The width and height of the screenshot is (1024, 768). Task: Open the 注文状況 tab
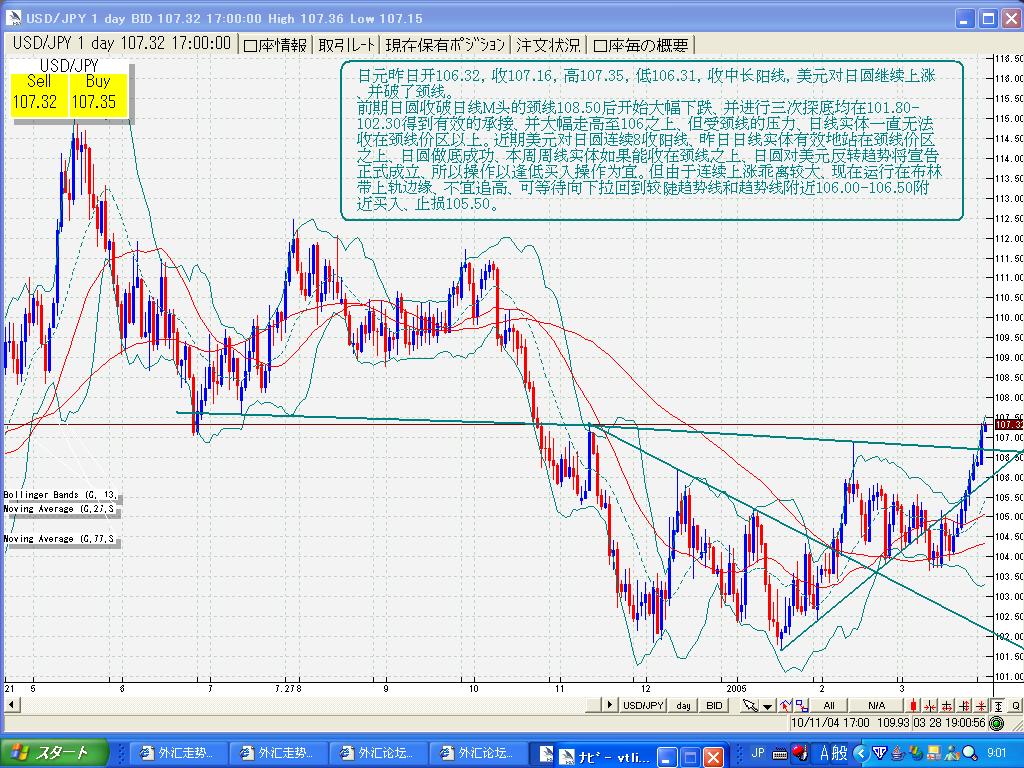pyautogui.click(x=548, y=45)
